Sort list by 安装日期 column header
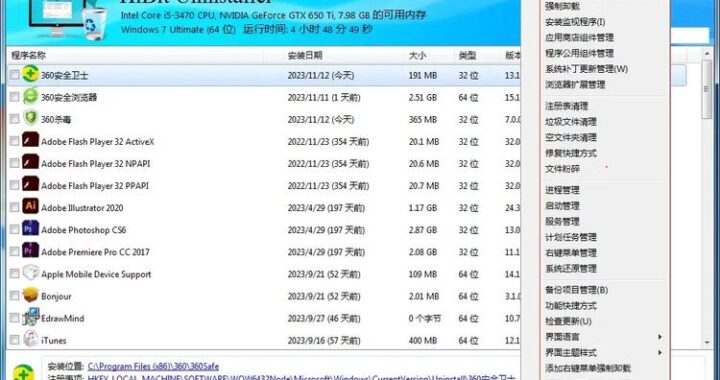Screen dimensions: 720x380 point(305,56)
